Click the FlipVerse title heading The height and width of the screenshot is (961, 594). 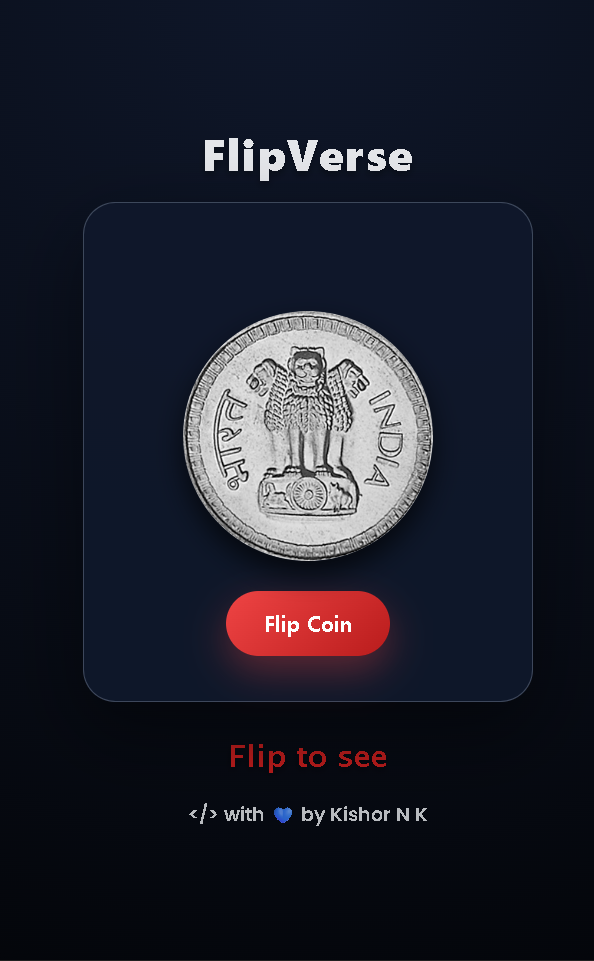click(308, 157)
